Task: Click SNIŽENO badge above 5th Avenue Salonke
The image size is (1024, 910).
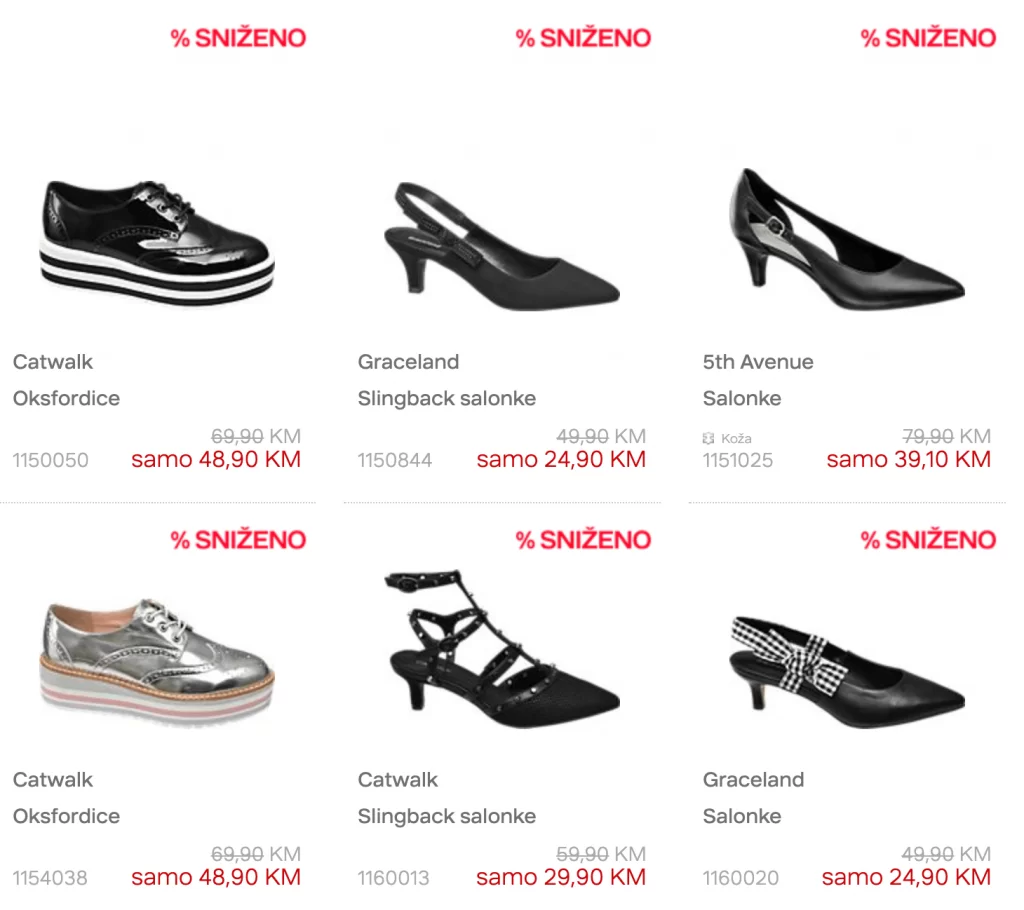Action: [928, 38]
